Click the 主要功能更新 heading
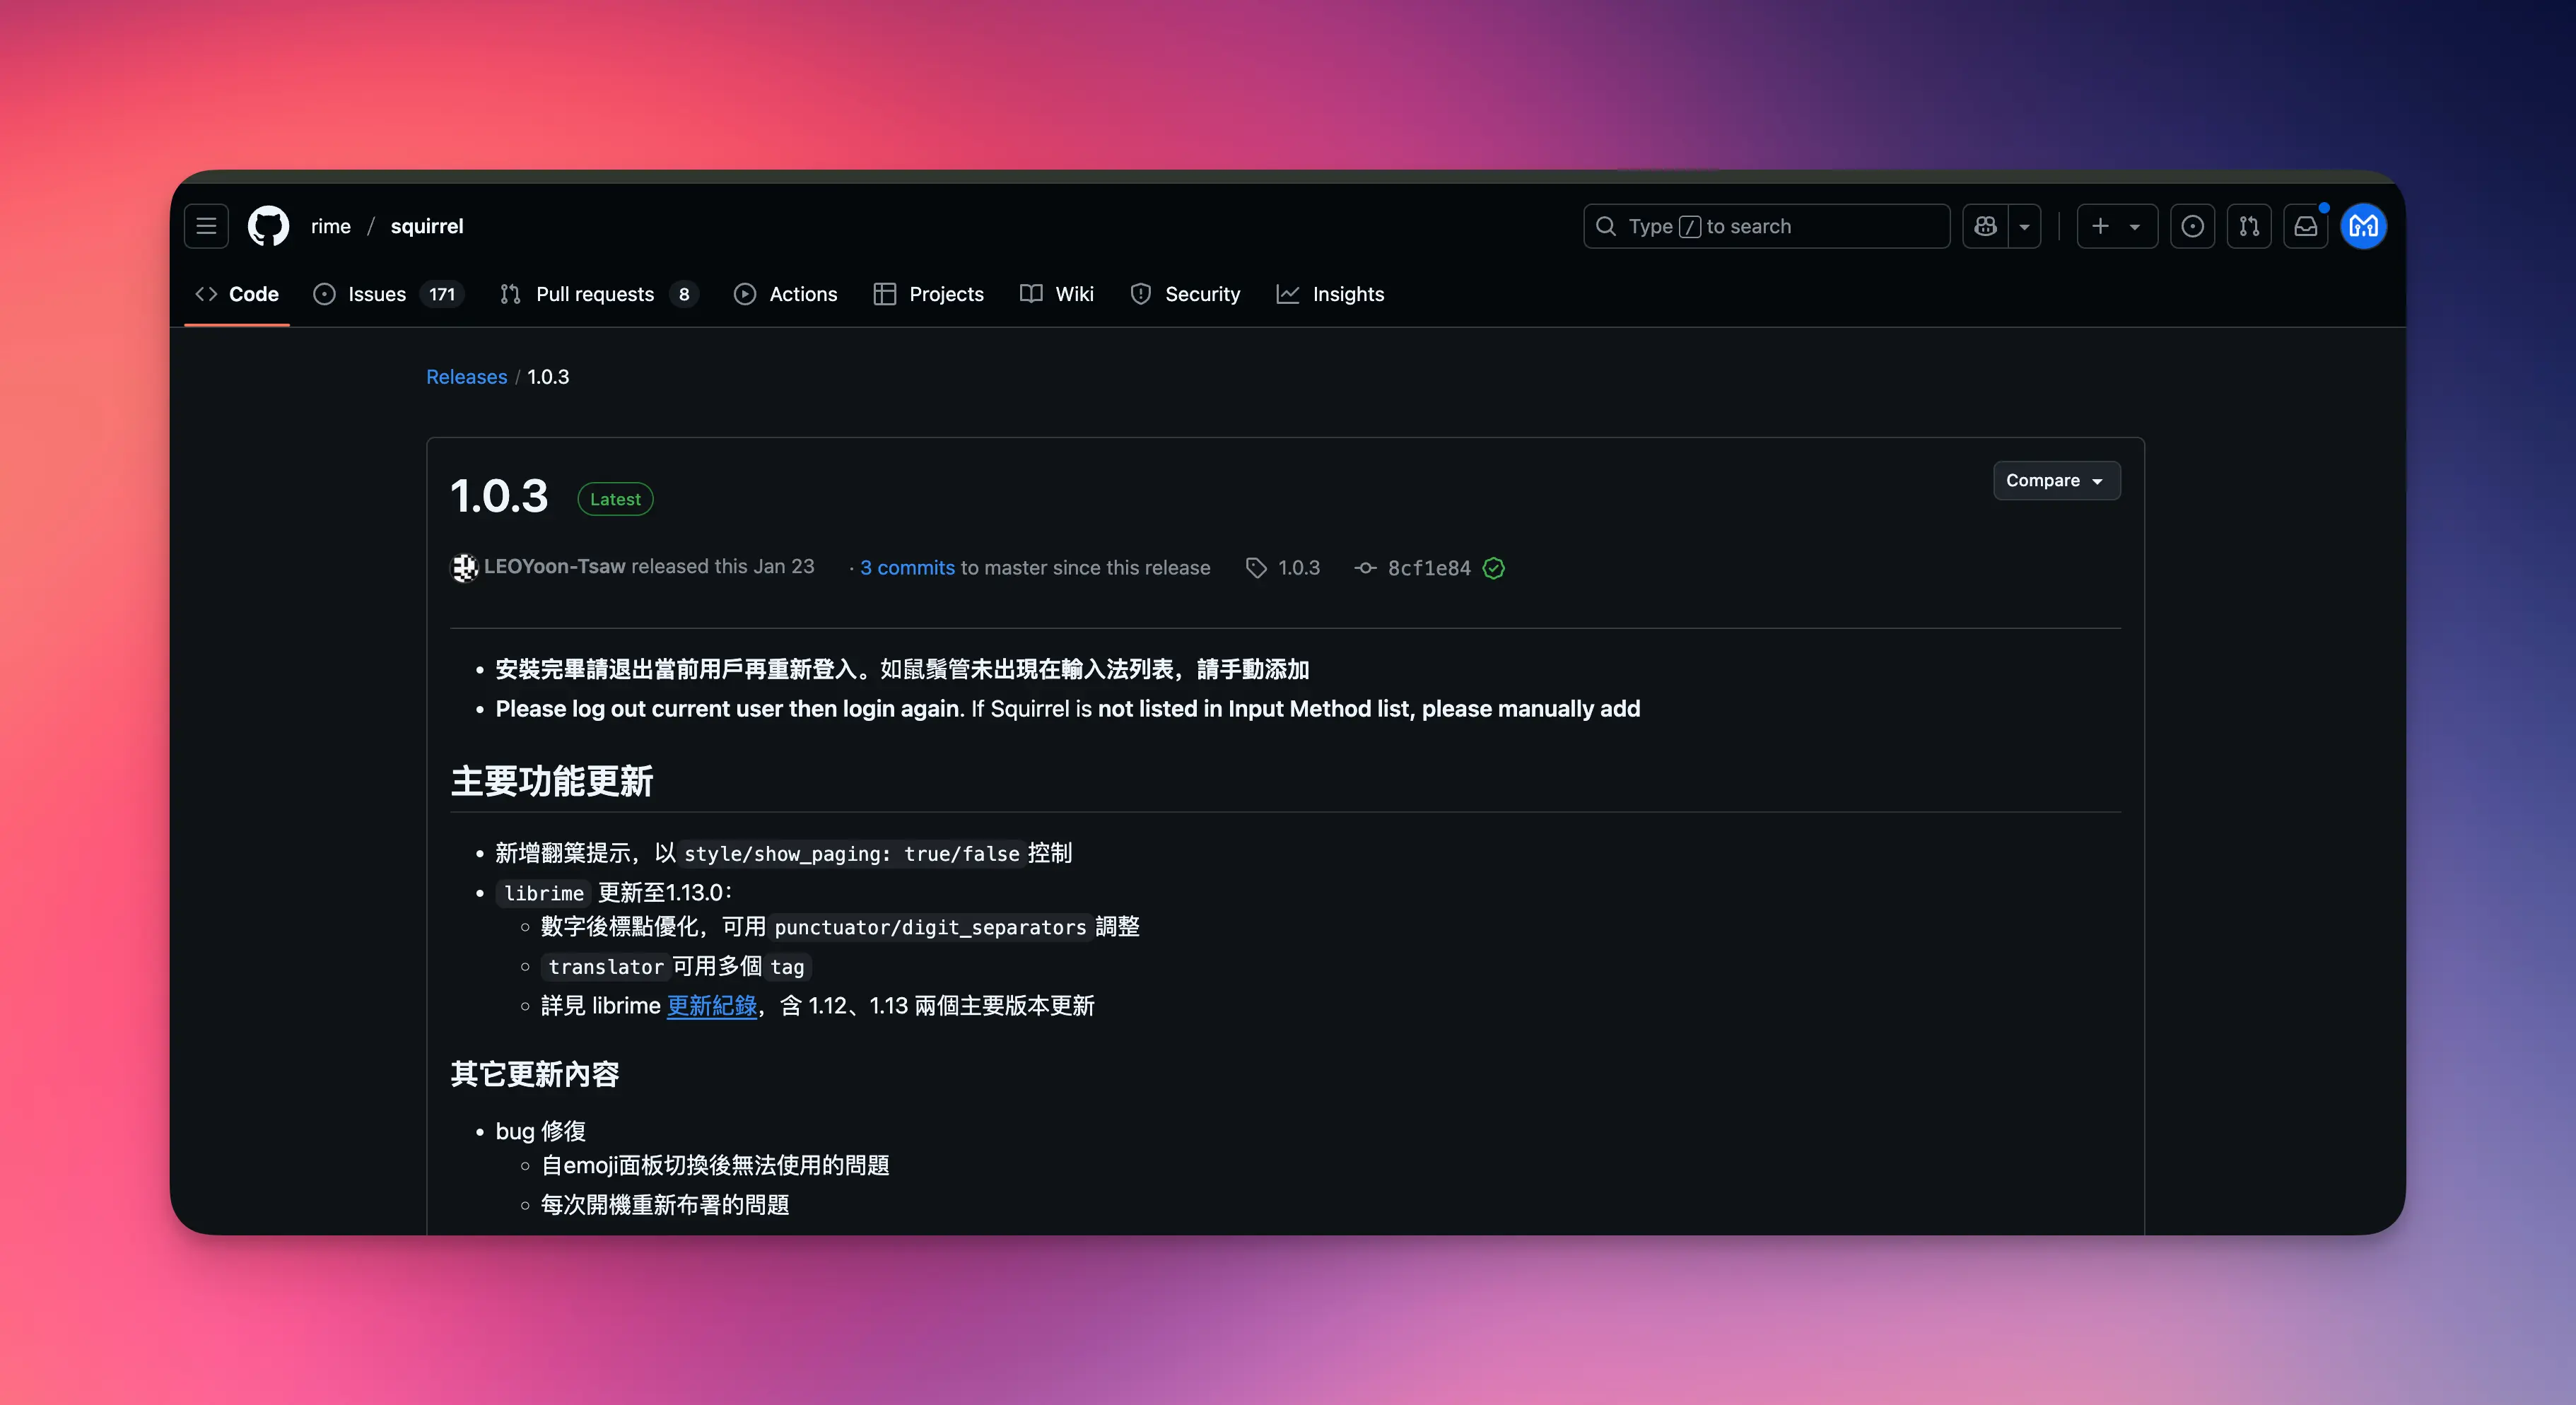This screenshot has height=1405, width=2576. click(552, 781)
